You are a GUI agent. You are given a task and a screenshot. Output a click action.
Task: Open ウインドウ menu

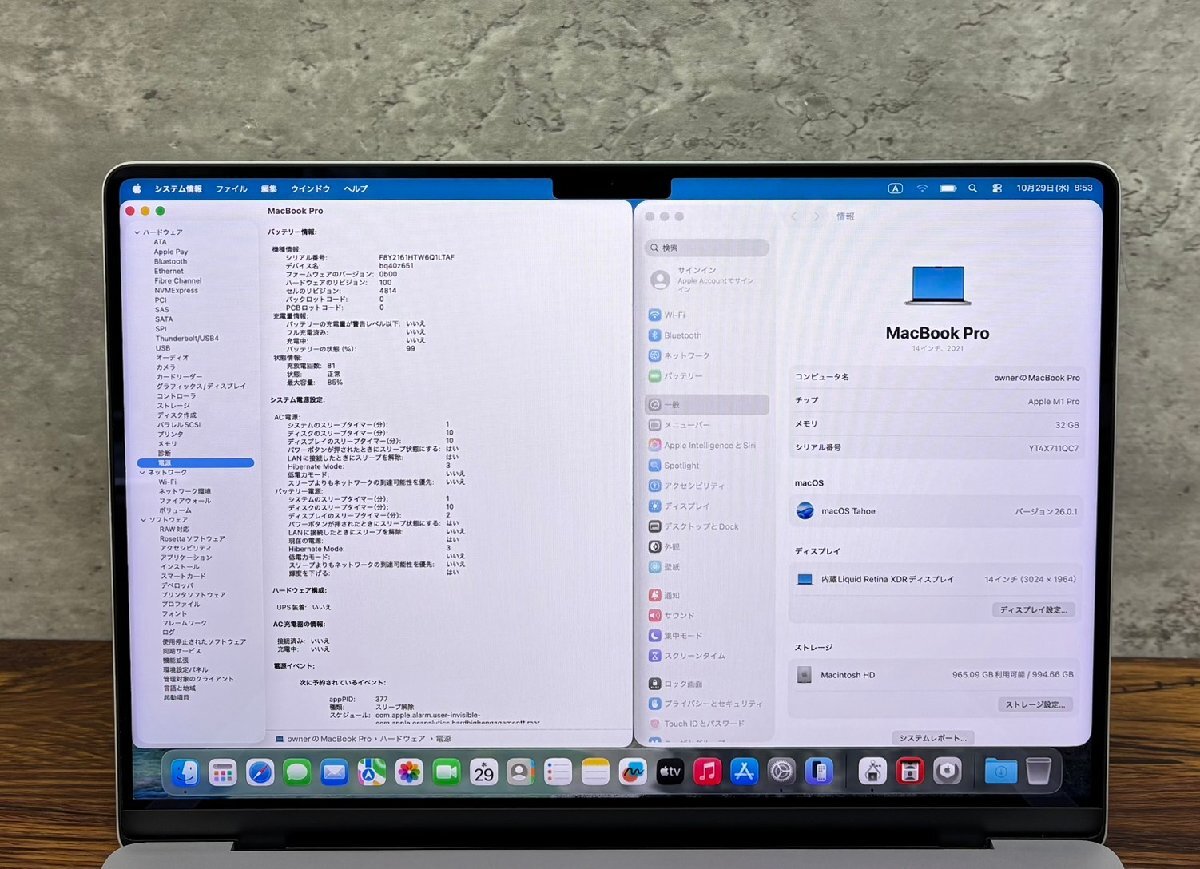(310, 188)
